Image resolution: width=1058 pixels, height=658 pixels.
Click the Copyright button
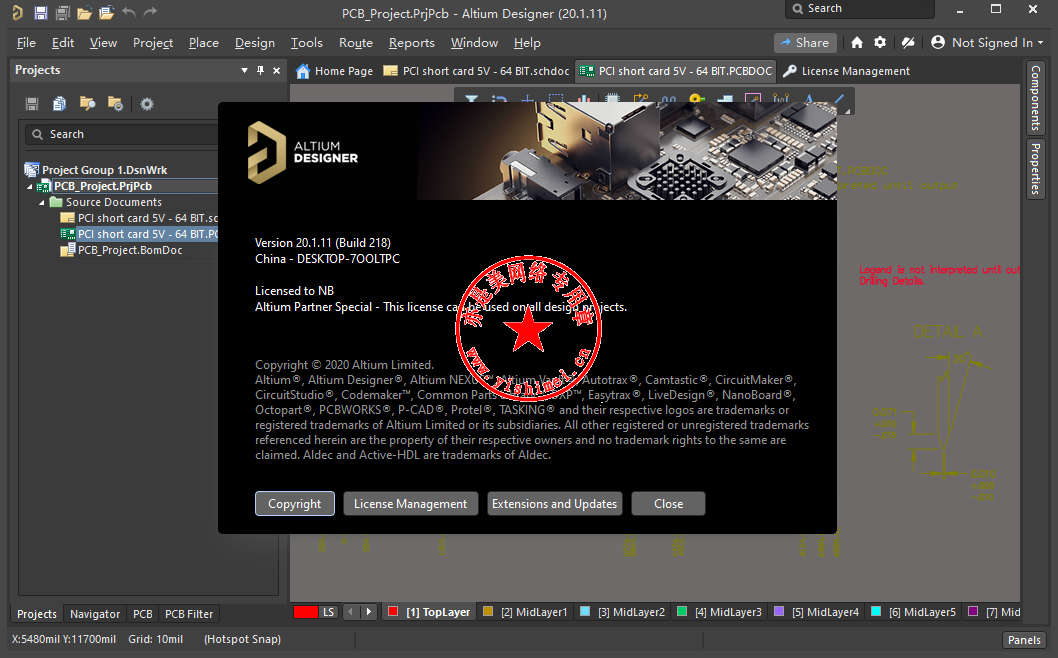pos(295,503)
